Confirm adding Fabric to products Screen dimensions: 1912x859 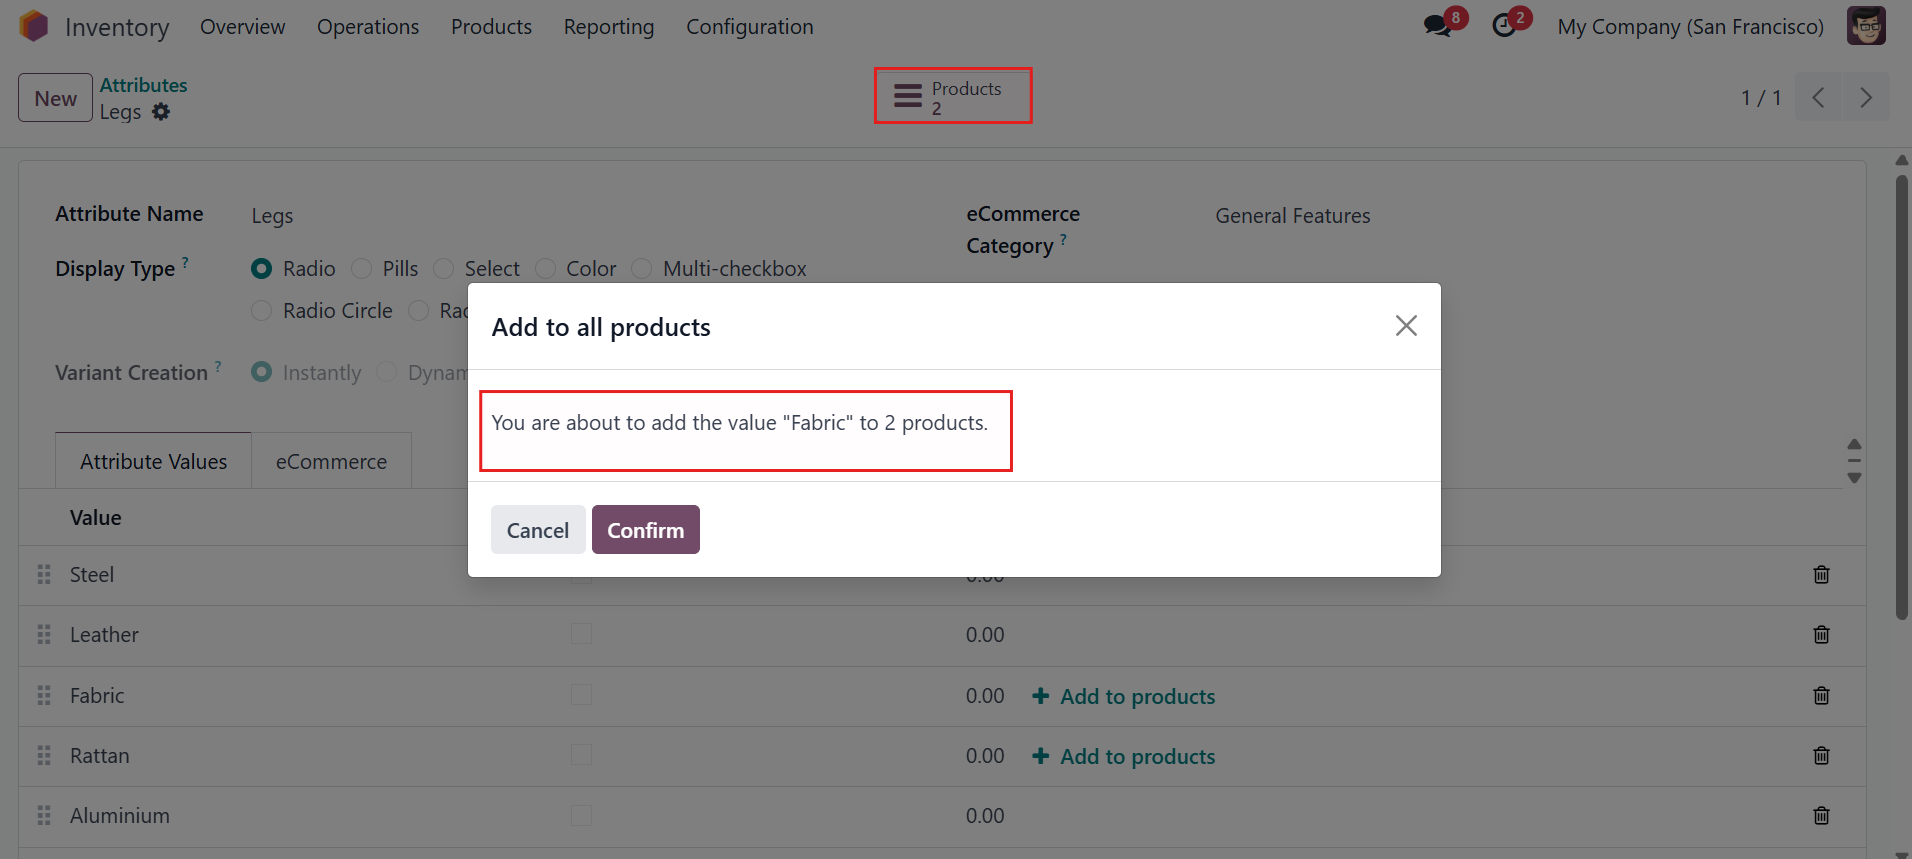click(646, 530)
